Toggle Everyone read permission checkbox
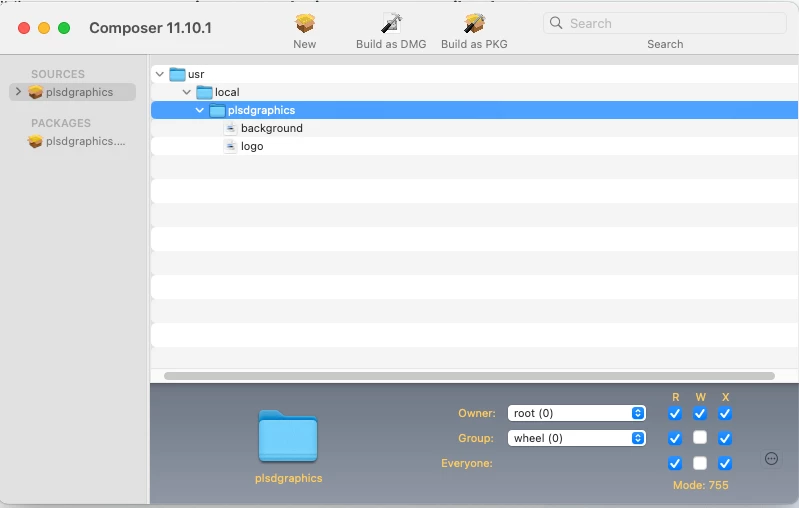The height and width of the screenshot is (508, 799). pos(675,463)
